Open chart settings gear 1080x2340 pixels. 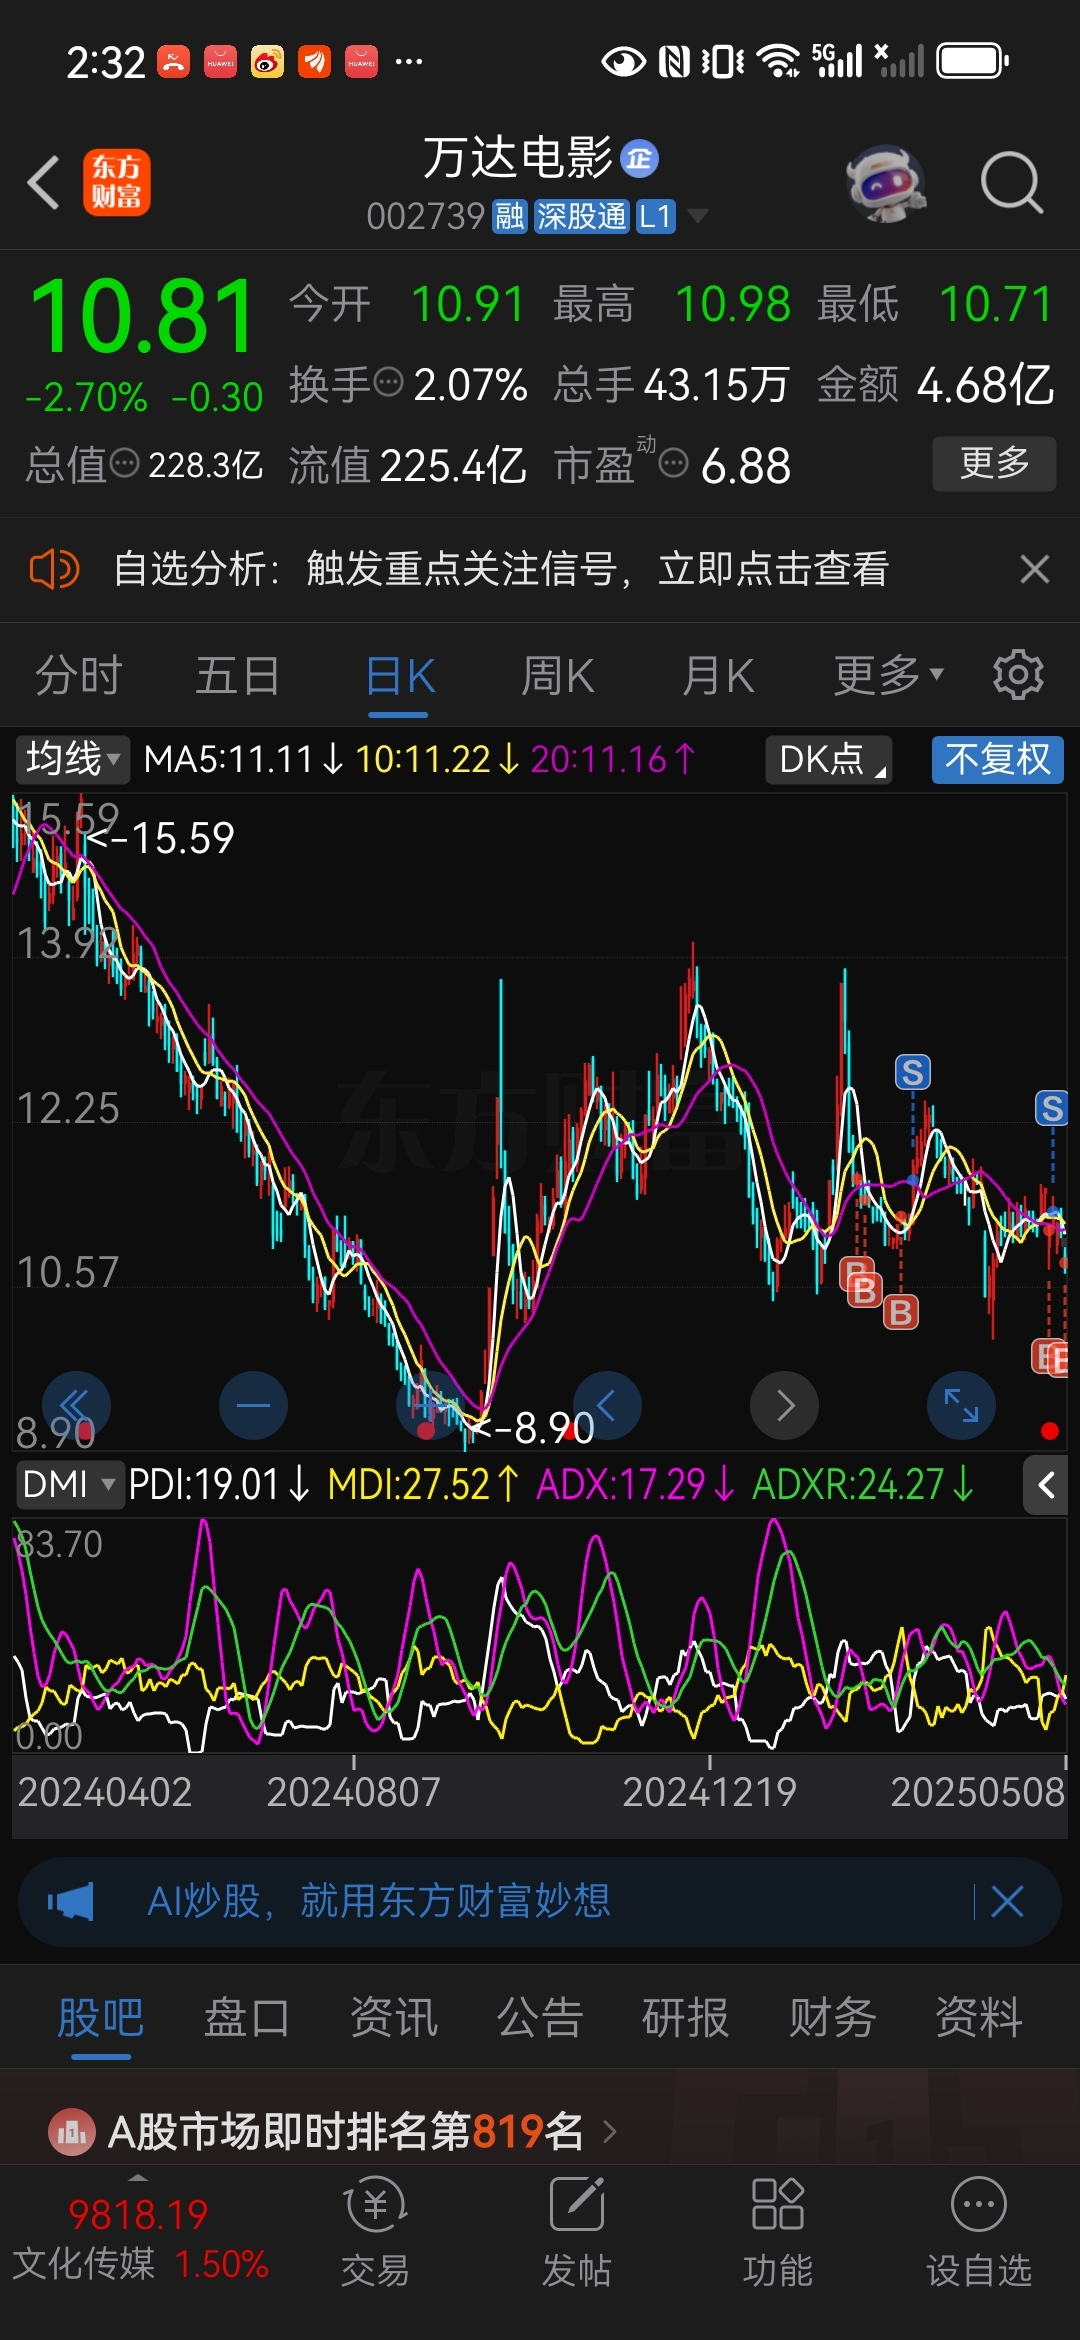(1018, 675)
